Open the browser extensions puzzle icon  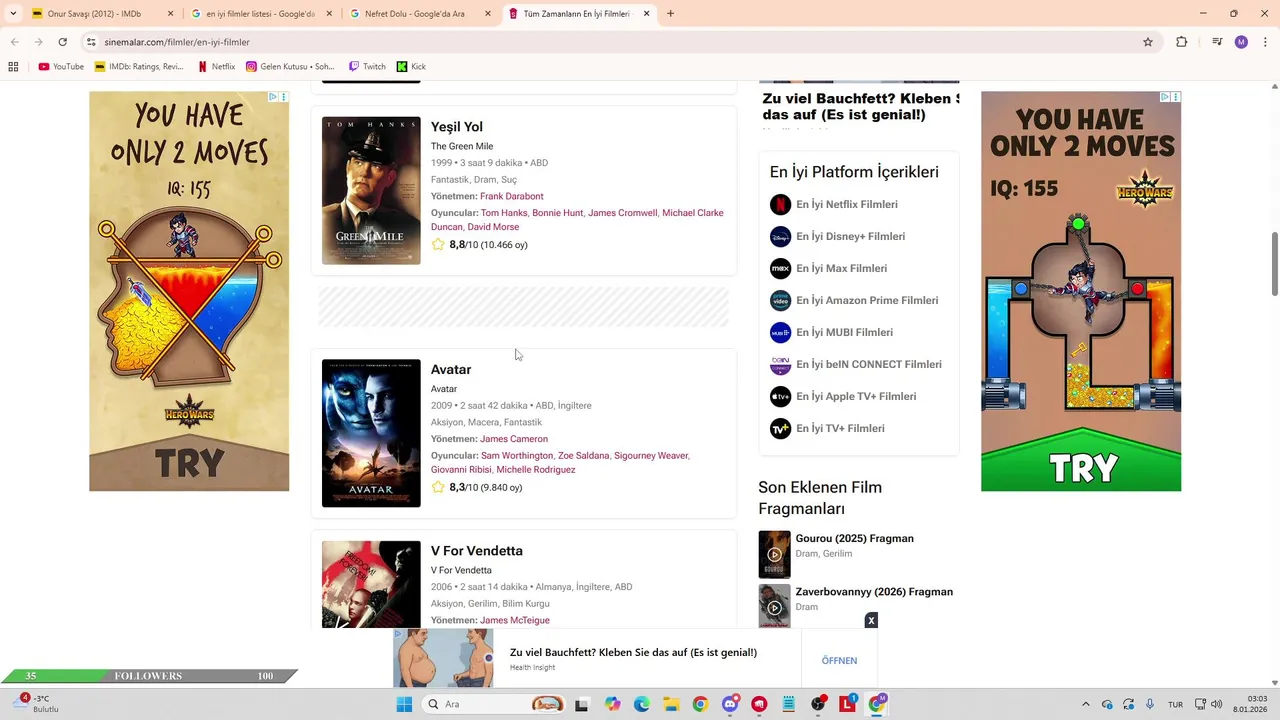tap(1181, 42)
